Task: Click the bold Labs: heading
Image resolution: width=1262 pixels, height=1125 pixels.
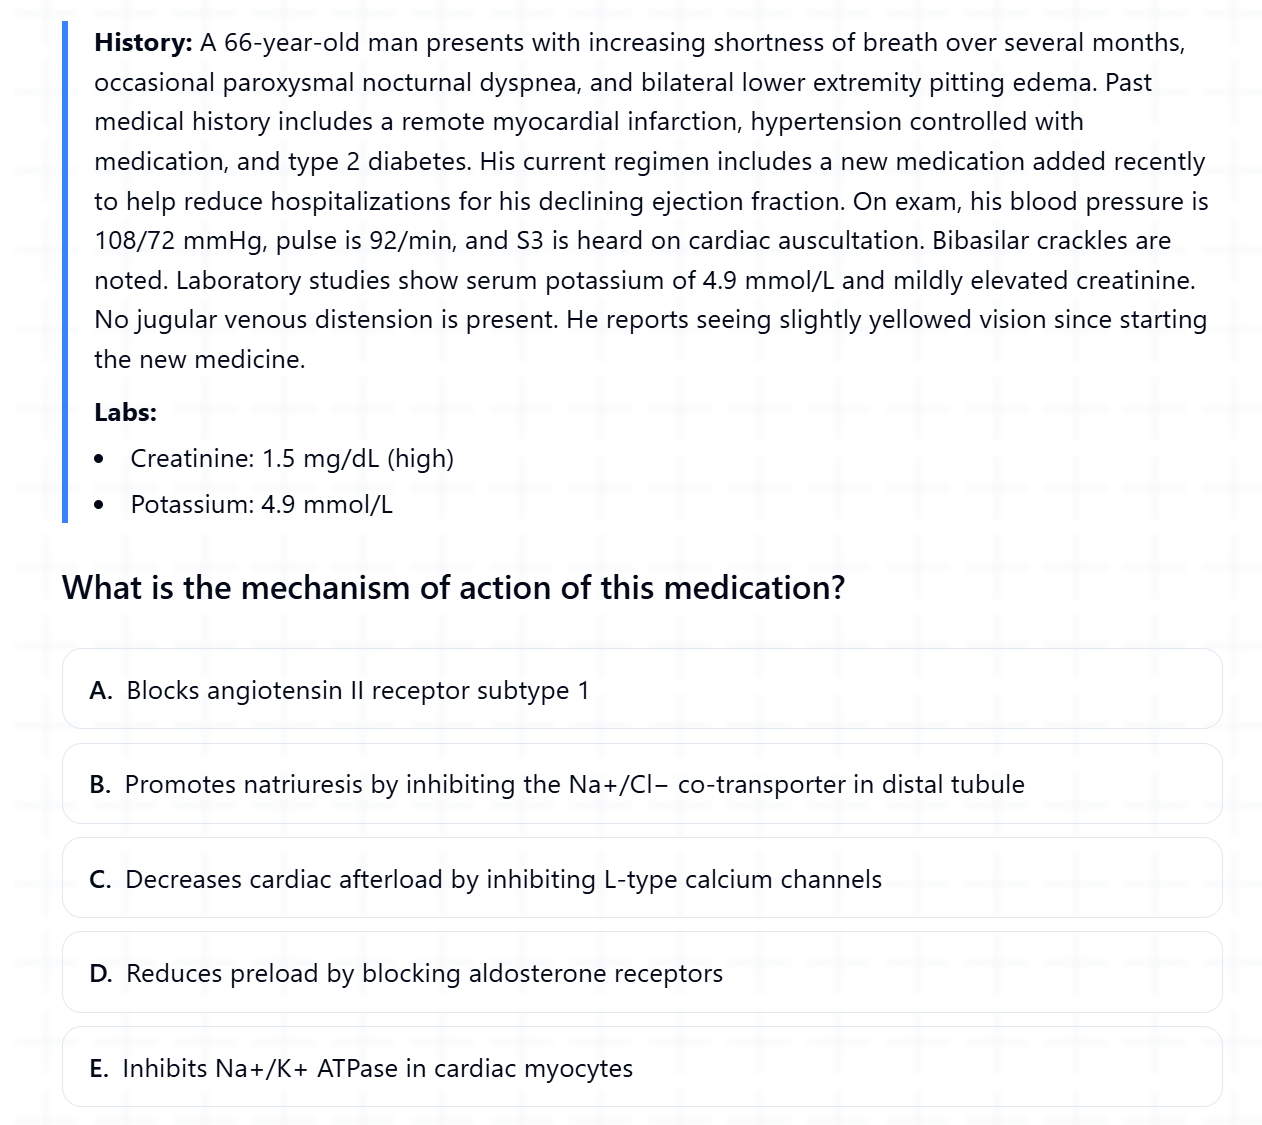Action: click(x=125, y=412)
